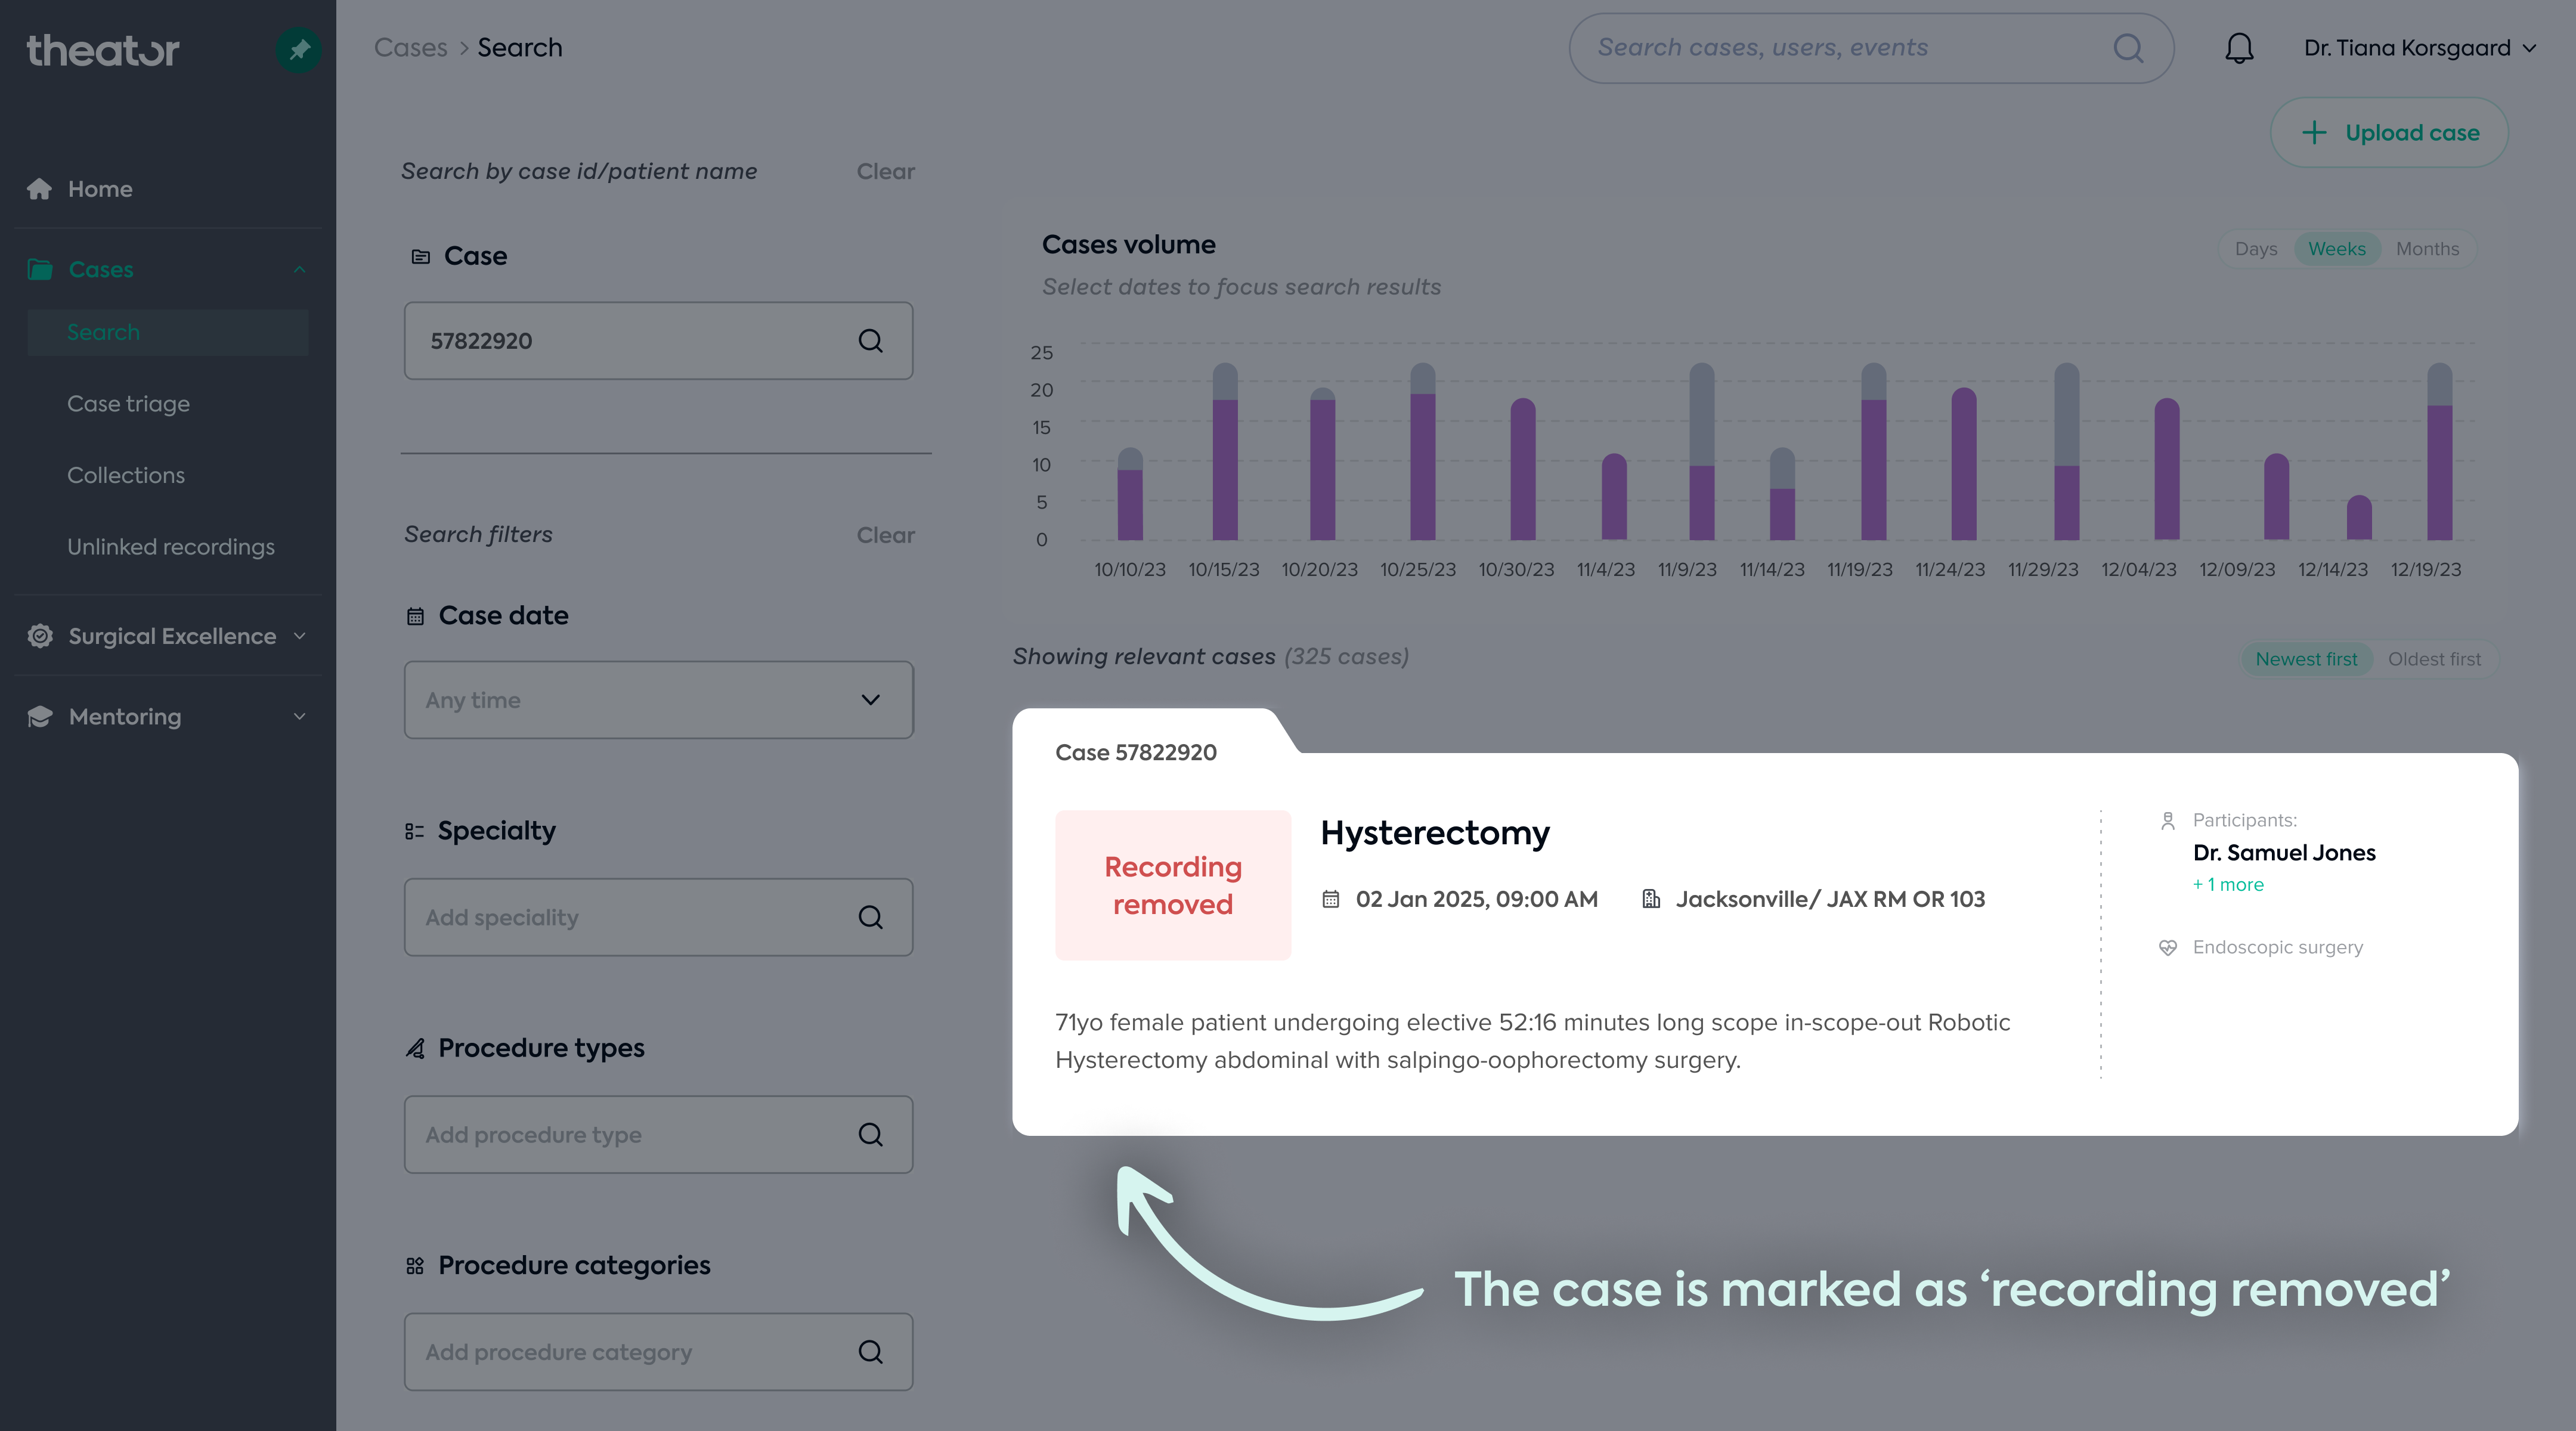
Task: Switch the chart to Months view
Action: (x=2427, y=249)
